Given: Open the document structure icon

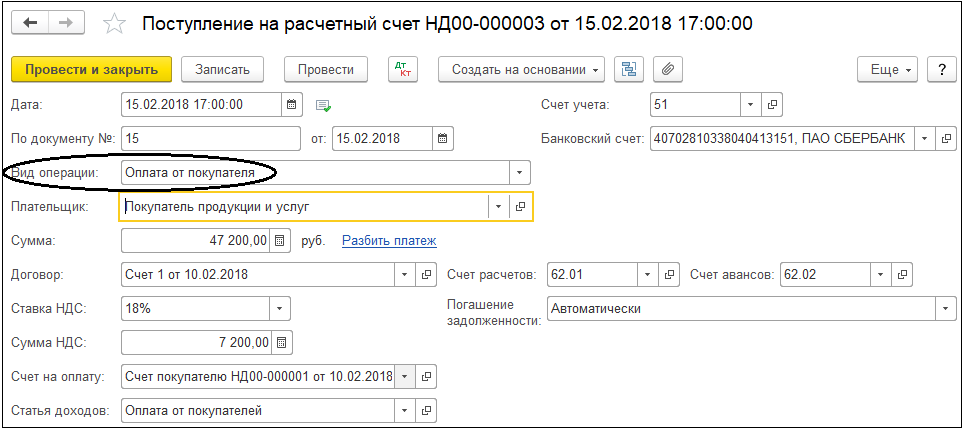Looking at the screenshot, I should point(630,69).
